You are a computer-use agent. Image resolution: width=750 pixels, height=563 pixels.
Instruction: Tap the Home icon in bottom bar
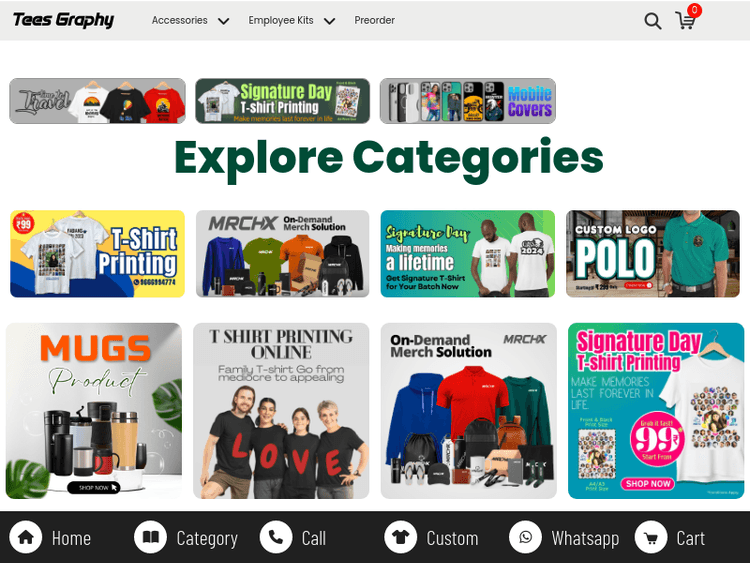(x=26, y=537)
